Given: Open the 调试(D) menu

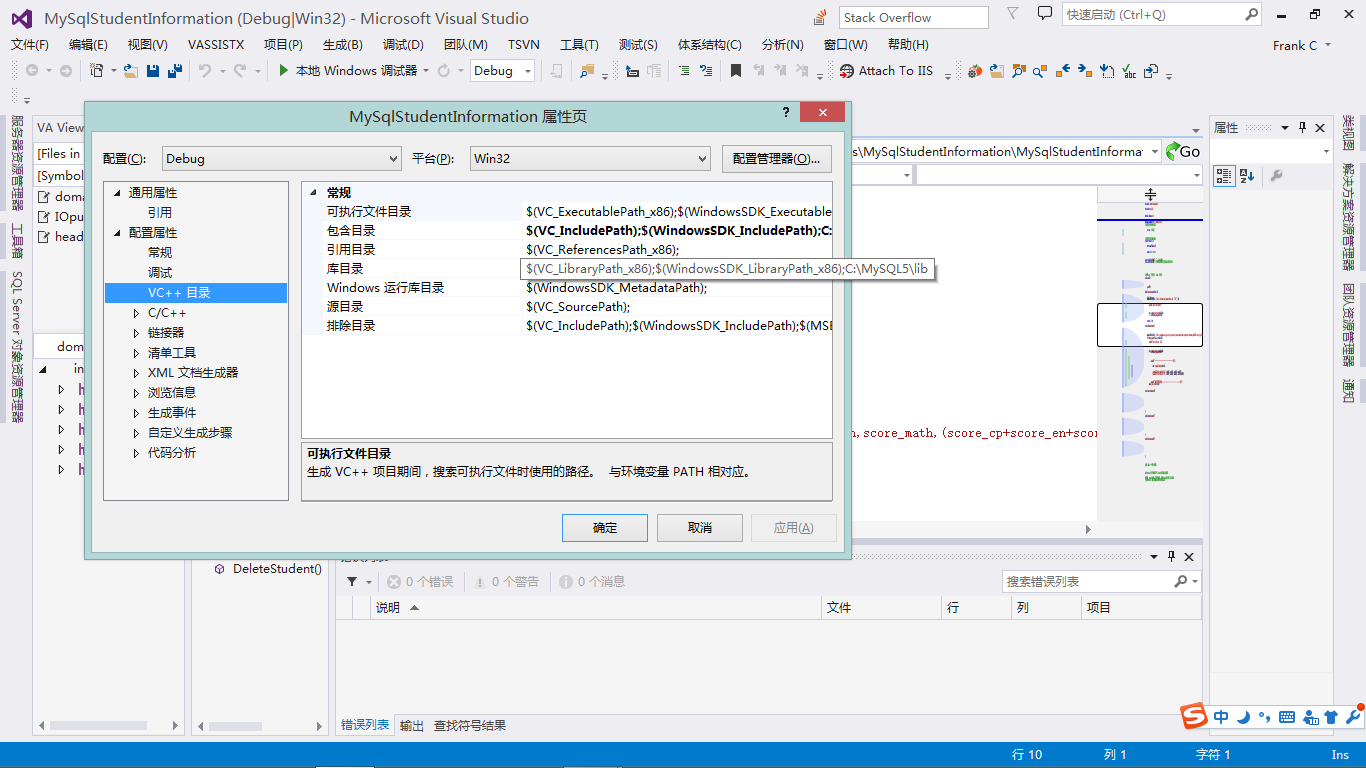Looking at the screenshot, I should coord(403,45).
